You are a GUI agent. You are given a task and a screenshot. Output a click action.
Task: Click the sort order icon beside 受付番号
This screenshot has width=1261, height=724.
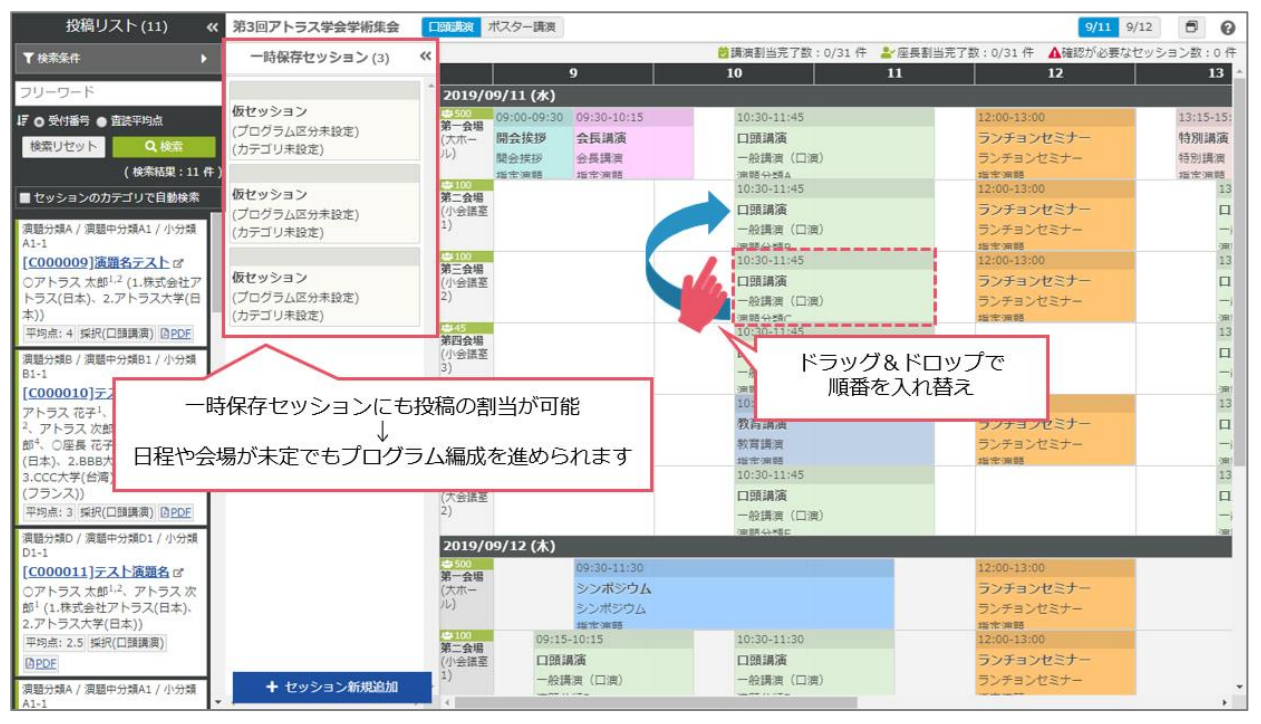(23, 121)
